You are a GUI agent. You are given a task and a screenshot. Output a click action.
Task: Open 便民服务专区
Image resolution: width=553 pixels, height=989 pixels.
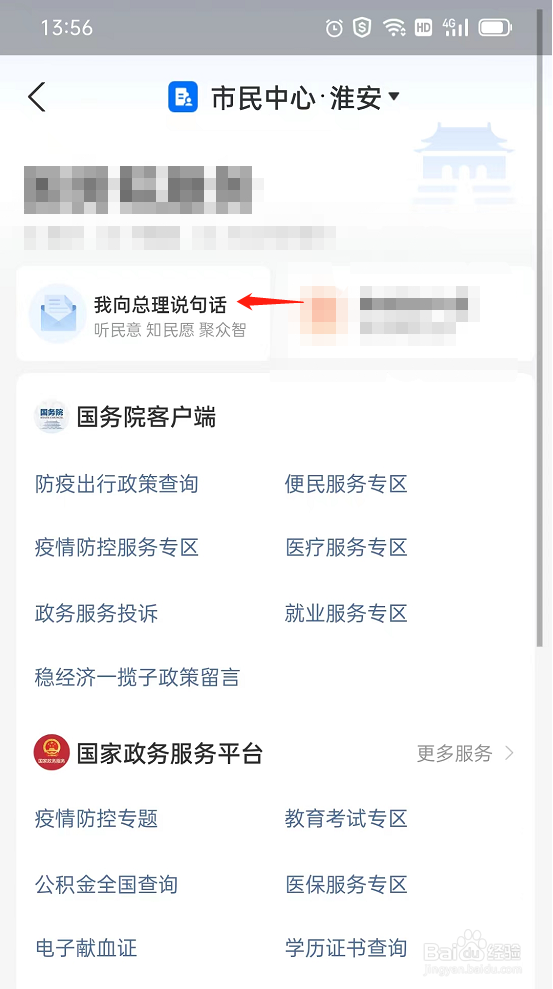[346, 484]
